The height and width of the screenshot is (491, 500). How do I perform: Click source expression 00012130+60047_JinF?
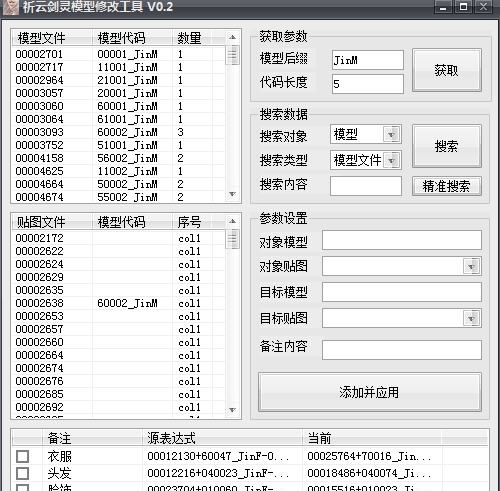218,456
